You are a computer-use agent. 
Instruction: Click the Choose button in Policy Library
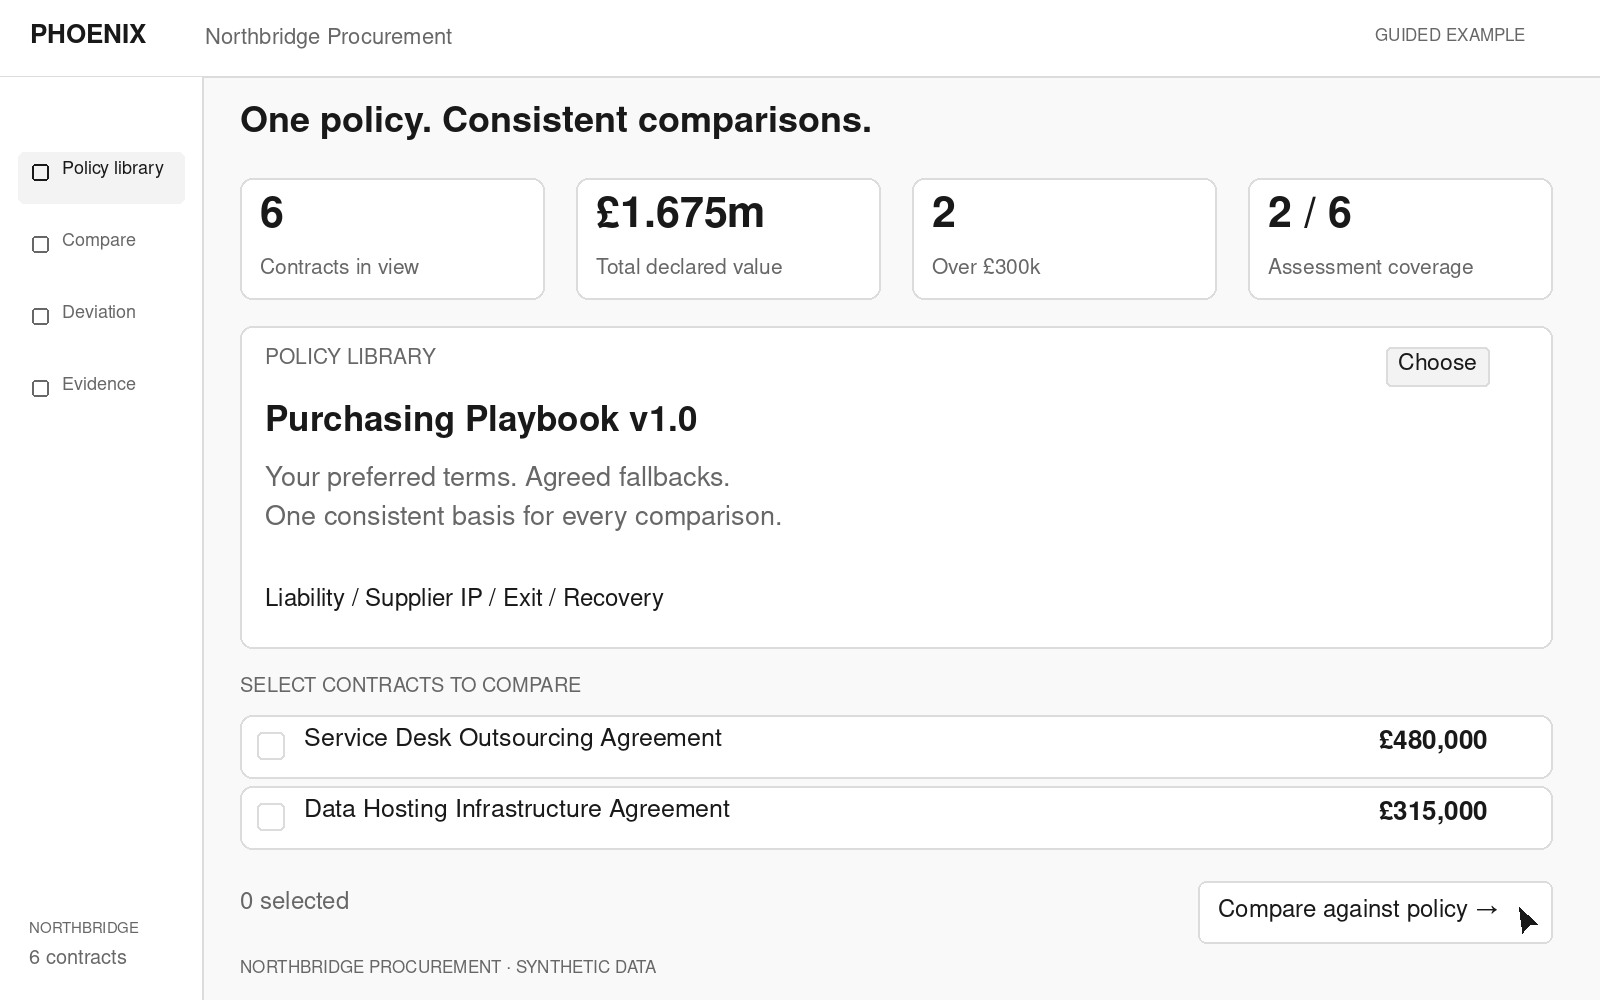tap(1437, 366)
